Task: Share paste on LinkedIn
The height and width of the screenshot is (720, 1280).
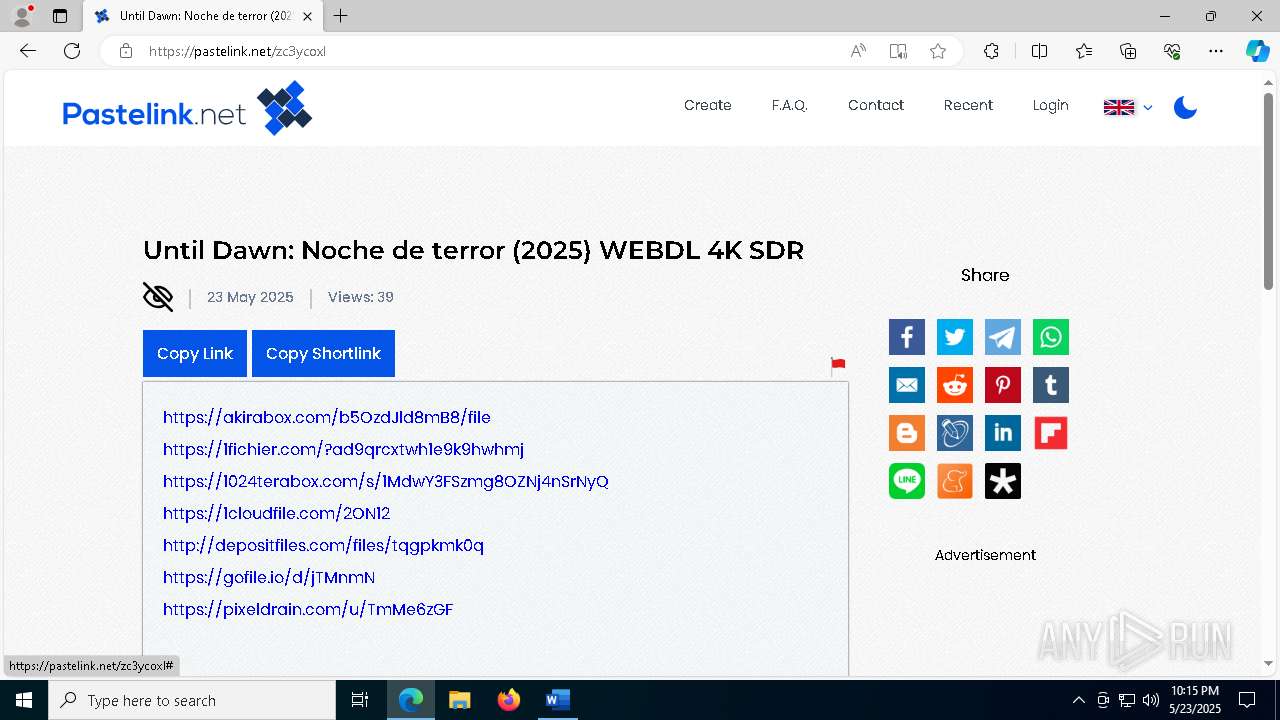Action: (1003, 433)
